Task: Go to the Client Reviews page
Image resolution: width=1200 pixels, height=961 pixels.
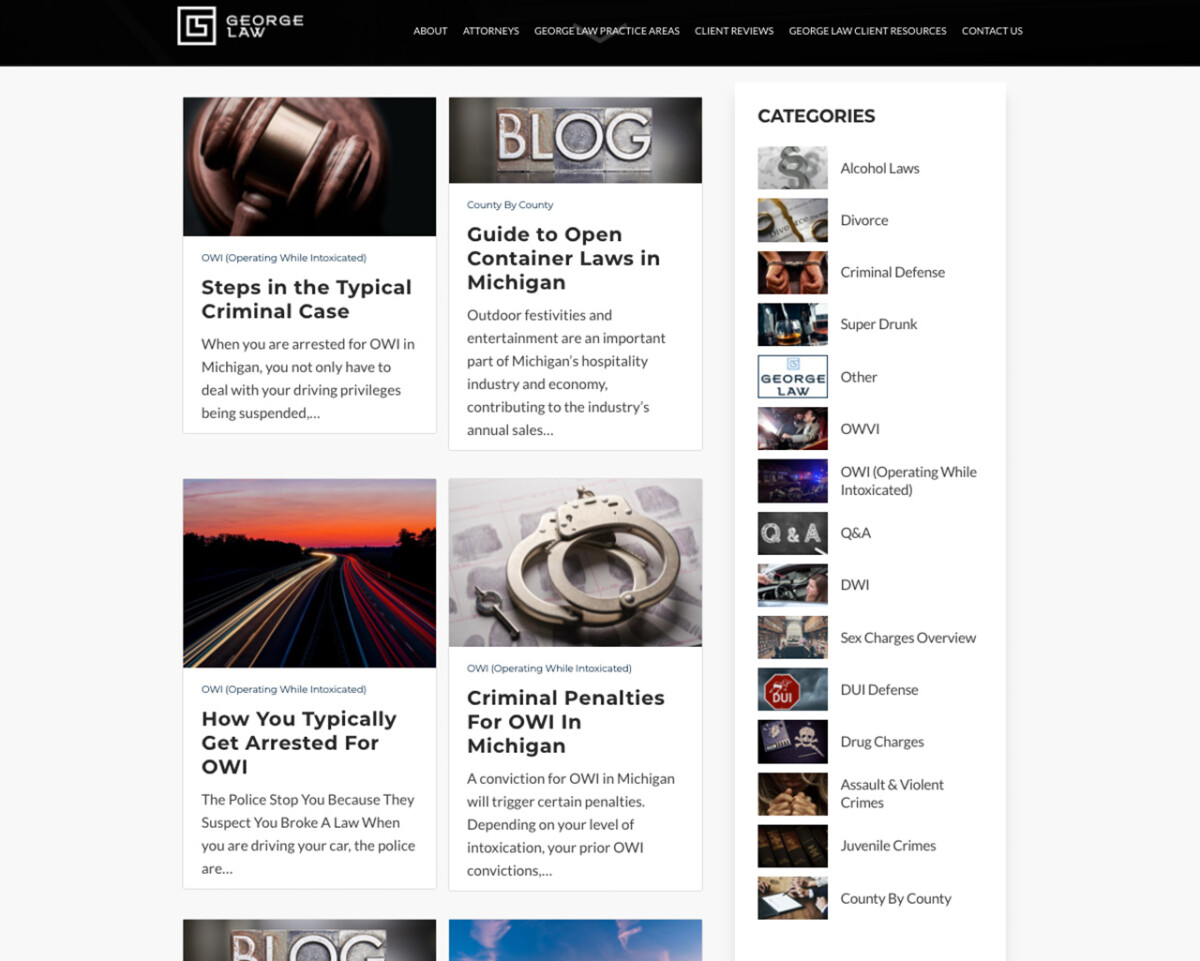Action: (734, 31)
